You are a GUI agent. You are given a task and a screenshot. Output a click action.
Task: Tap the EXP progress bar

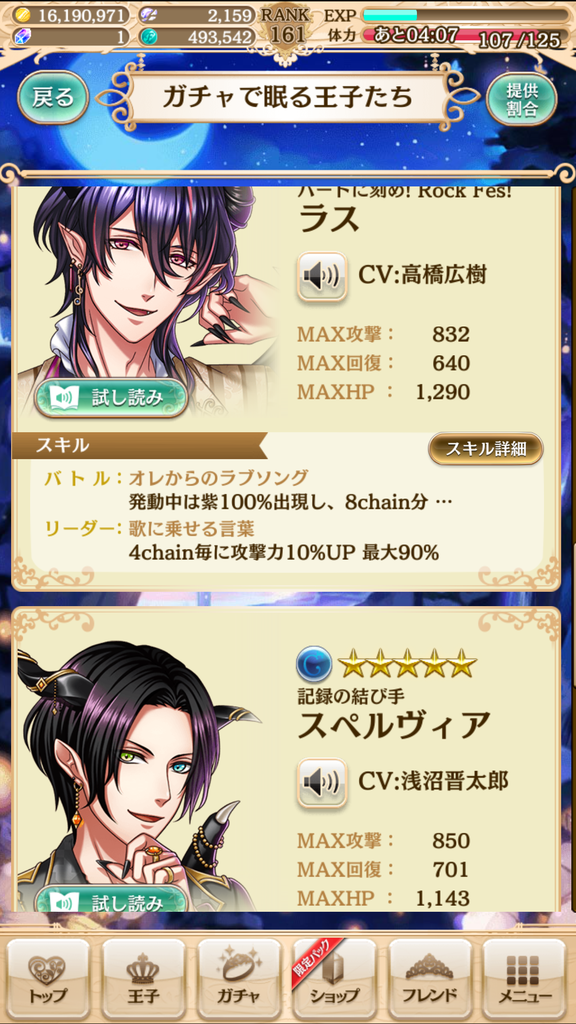point(465,14)
